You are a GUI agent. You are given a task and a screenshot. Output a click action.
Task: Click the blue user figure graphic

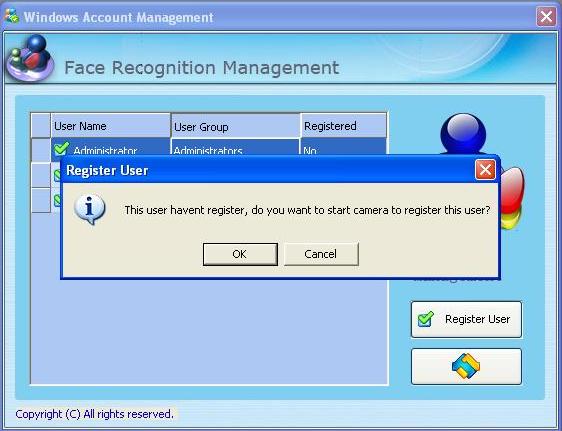coord(463,134)
